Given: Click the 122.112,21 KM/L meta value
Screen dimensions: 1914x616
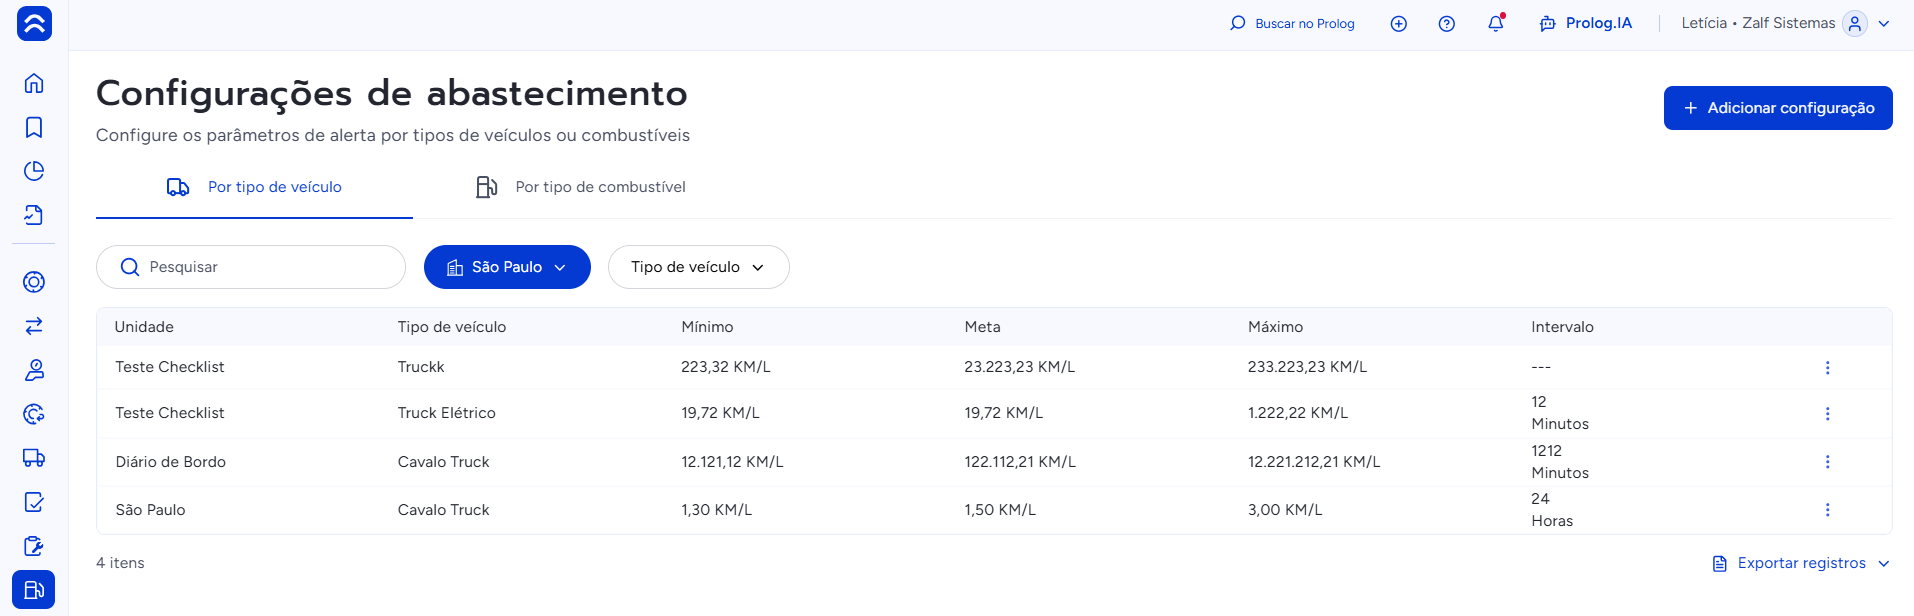Looking at the screenshot, I should pos(1020,462).
